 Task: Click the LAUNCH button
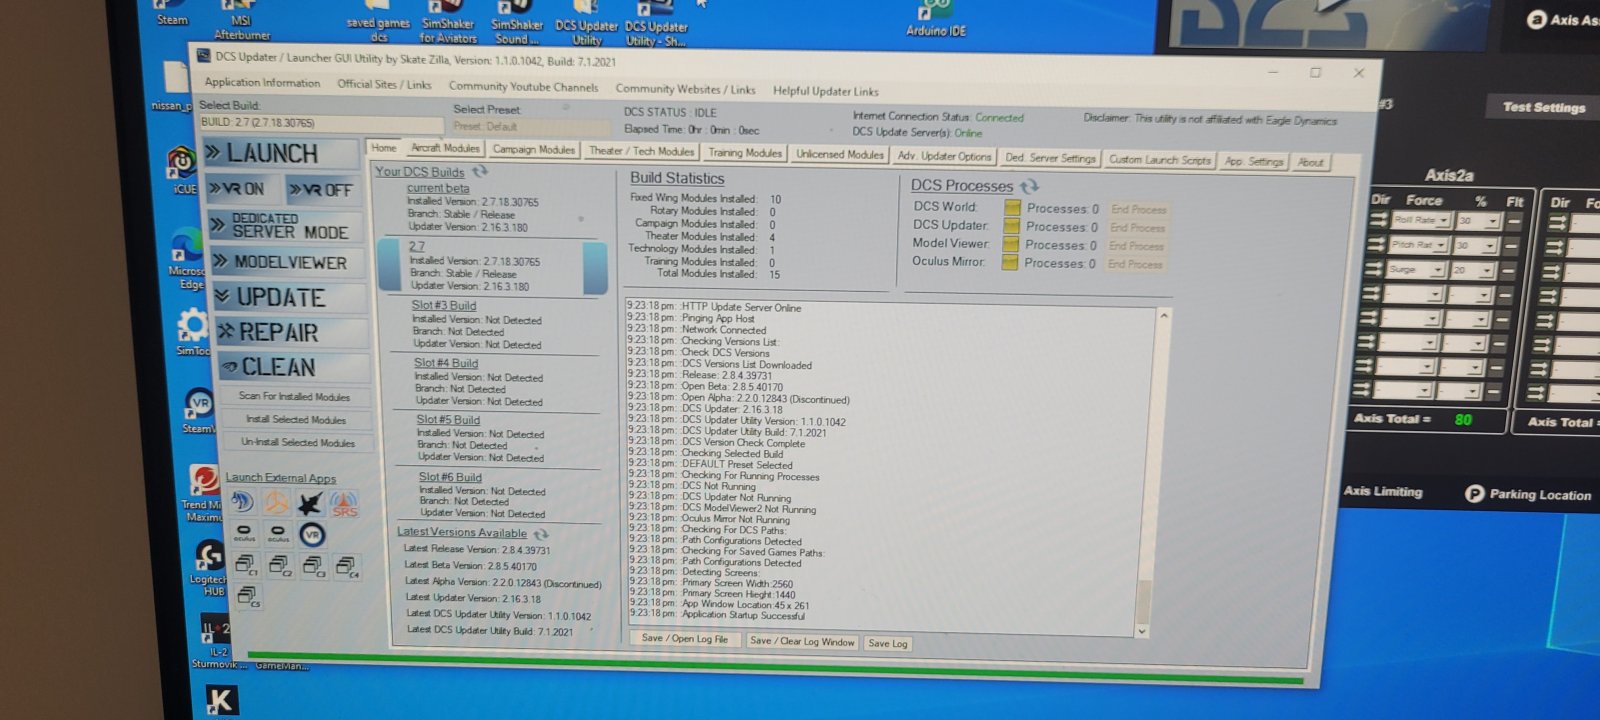click(281, 153)
